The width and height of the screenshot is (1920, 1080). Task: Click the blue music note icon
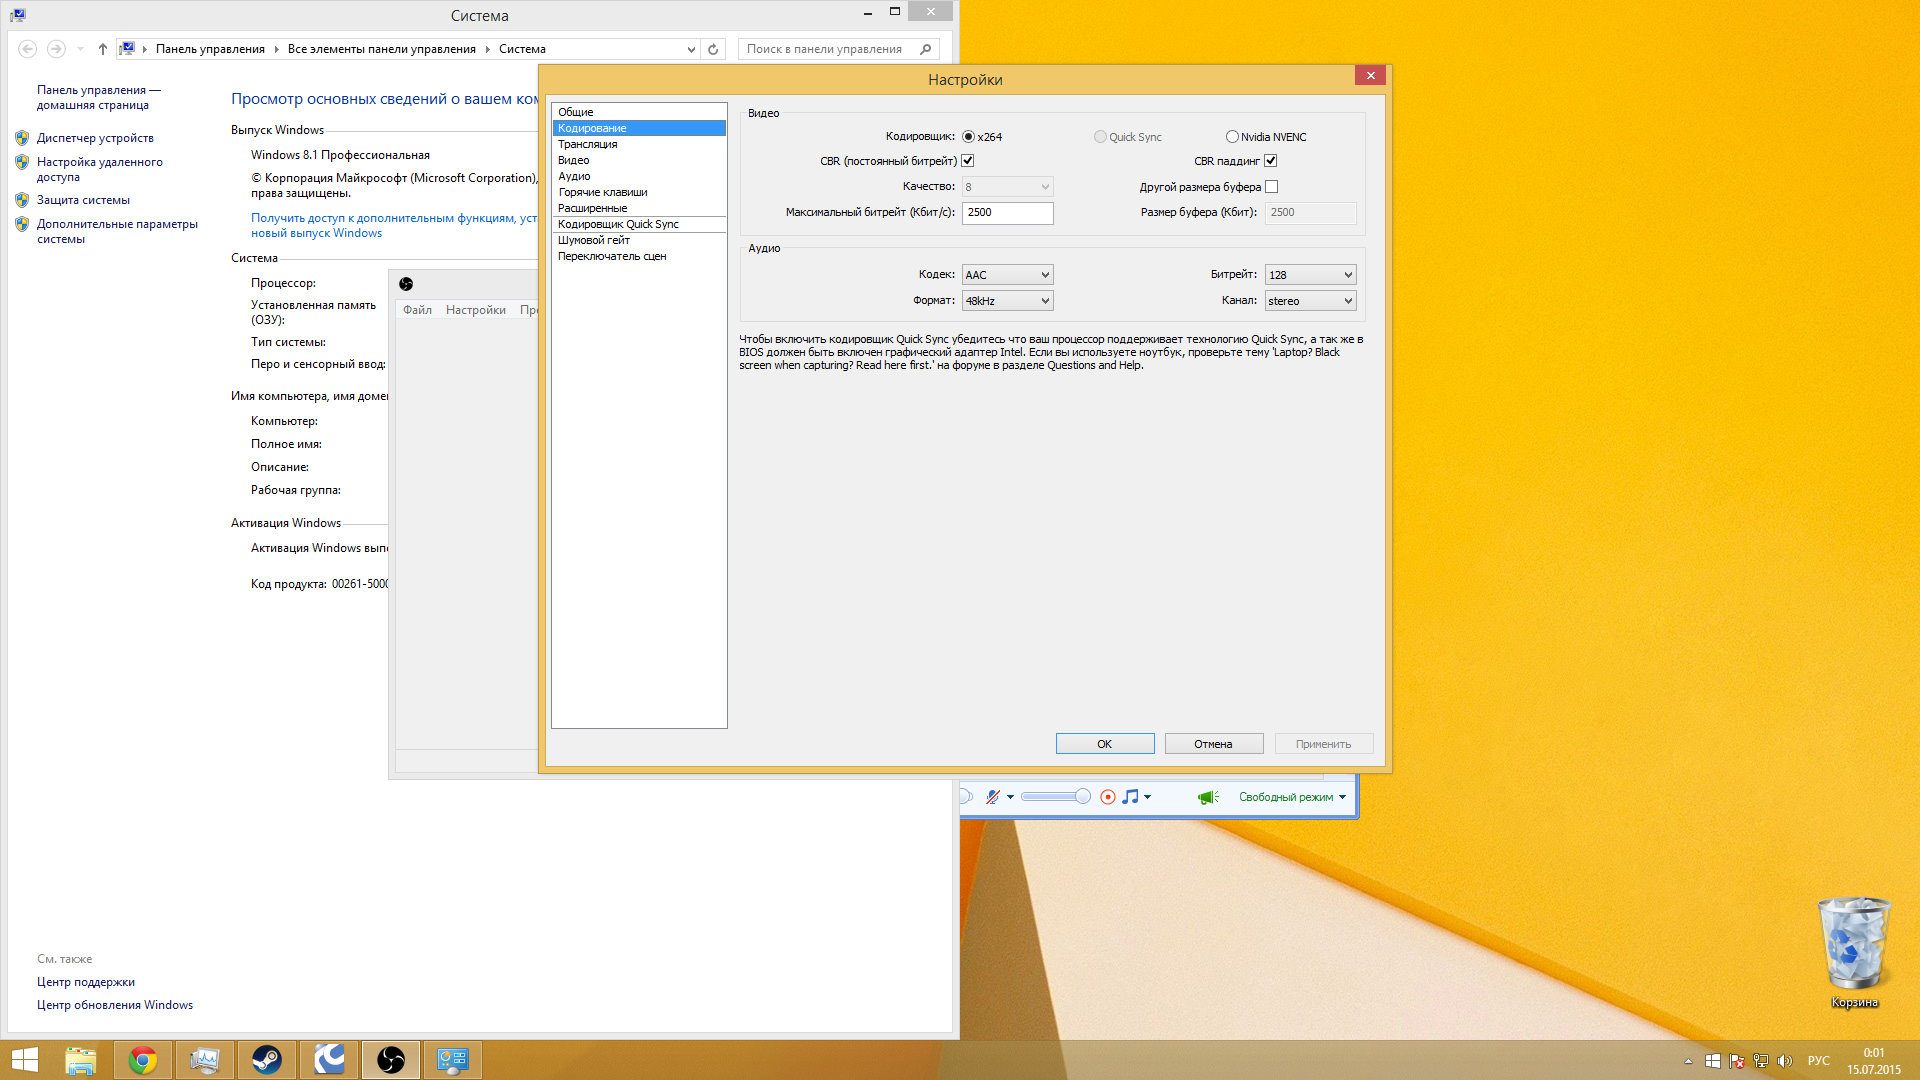click(1130, 797)
